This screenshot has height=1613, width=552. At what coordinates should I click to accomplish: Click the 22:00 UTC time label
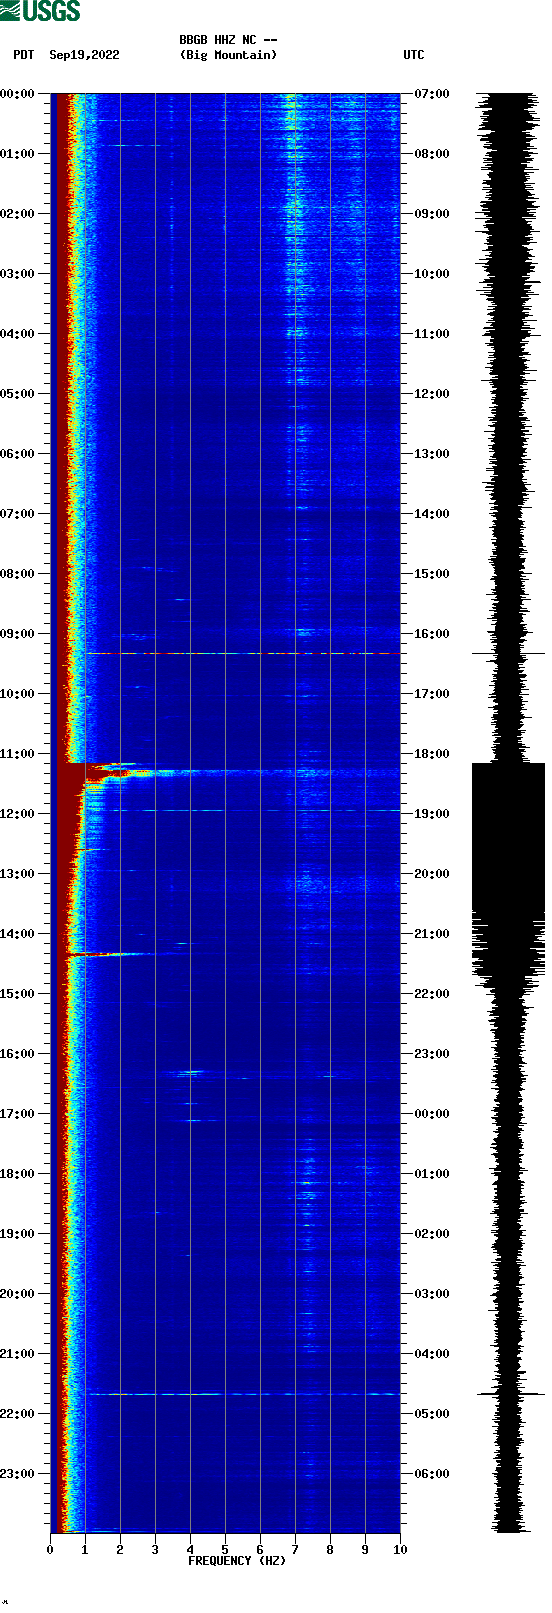click(x=432, y=994)
